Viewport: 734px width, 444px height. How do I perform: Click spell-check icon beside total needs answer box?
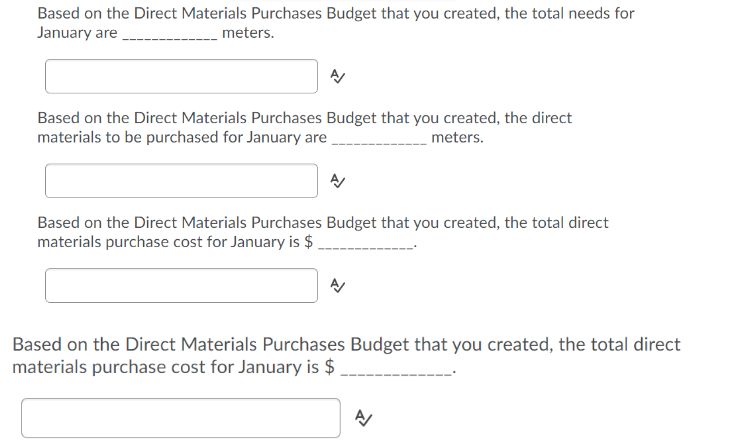pos(337,76)
